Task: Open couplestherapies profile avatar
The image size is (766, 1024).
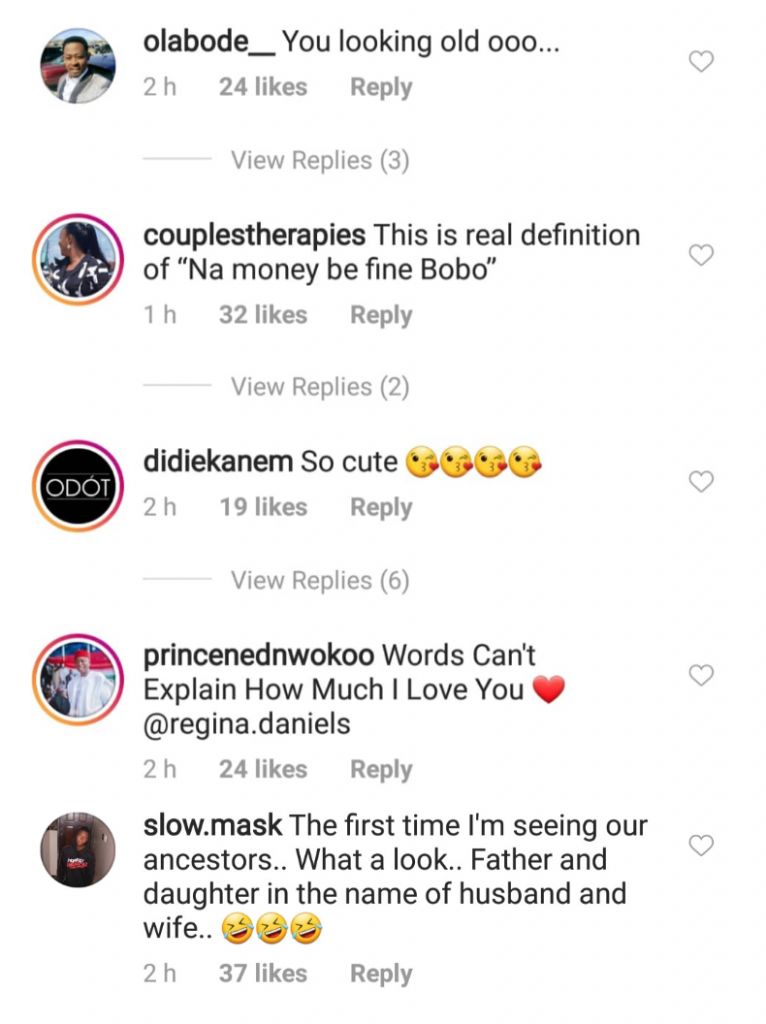Action: tap(78, 258)
